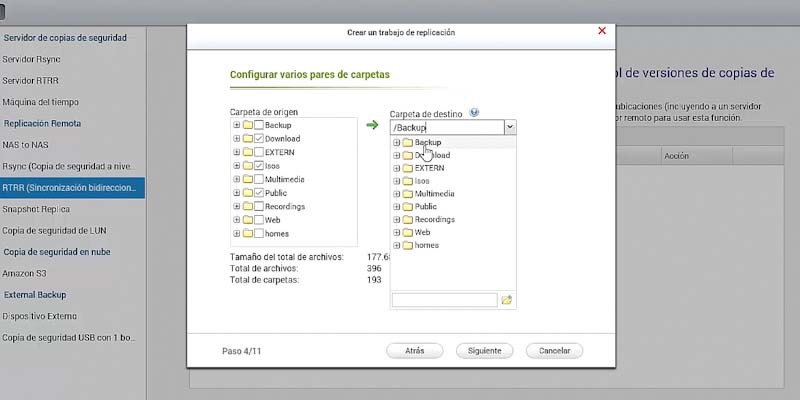800x400 pixels.
Task: Click EXTERN folder icon in destination list
Action: point(408,168)
